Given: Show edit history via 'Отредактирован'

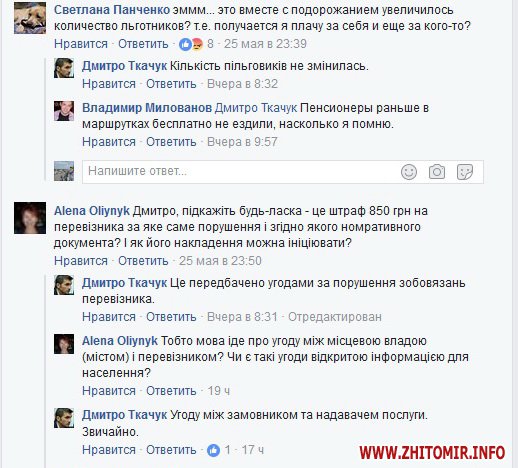Looking at the screenshot, I should pos(335,317).
